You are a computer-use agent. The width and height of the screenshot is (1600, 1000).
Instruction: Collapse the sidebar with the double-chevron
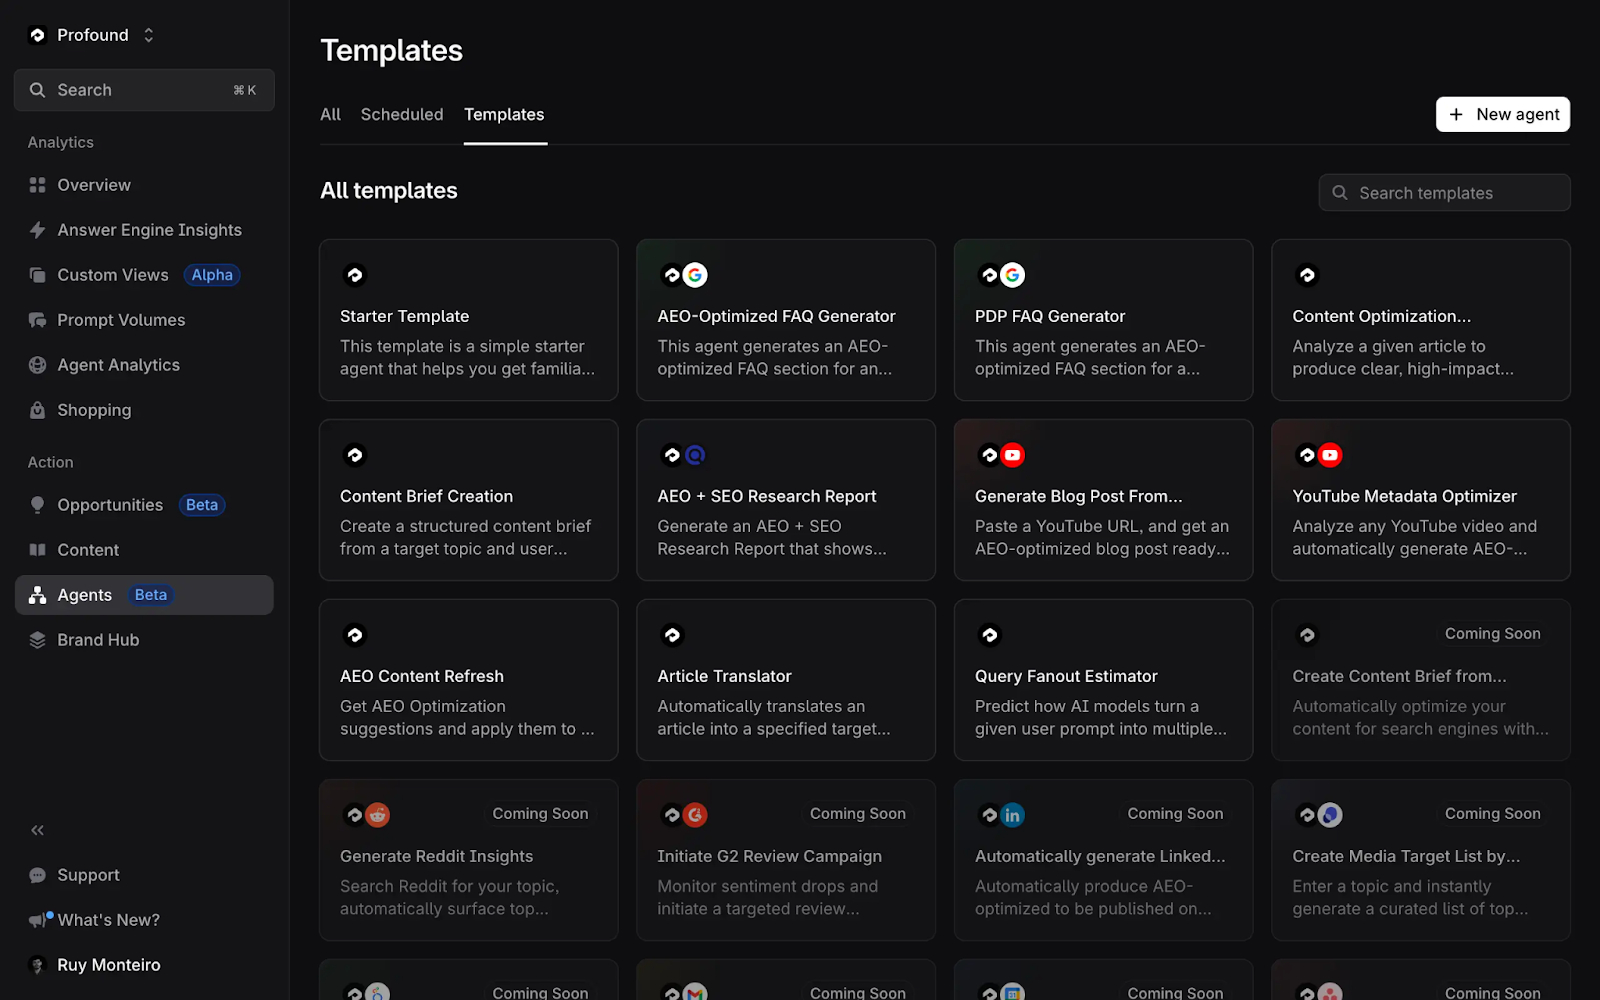(37, 829)
